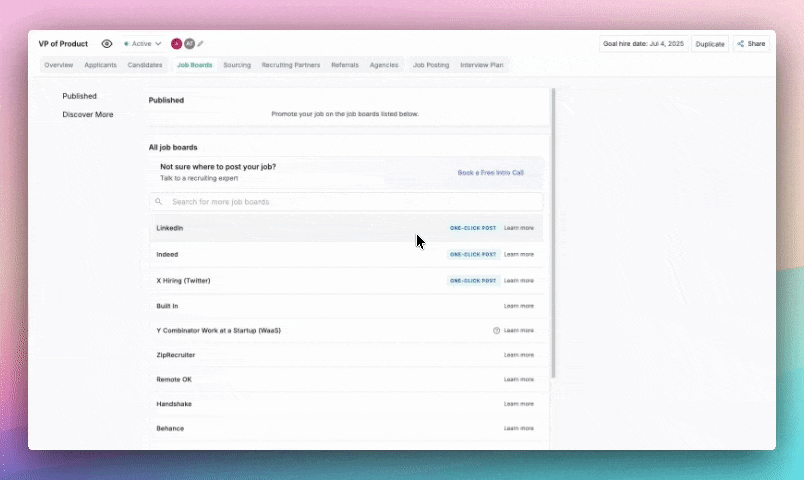
Task: Focus the Search for more job boards field
Action: 350,202
